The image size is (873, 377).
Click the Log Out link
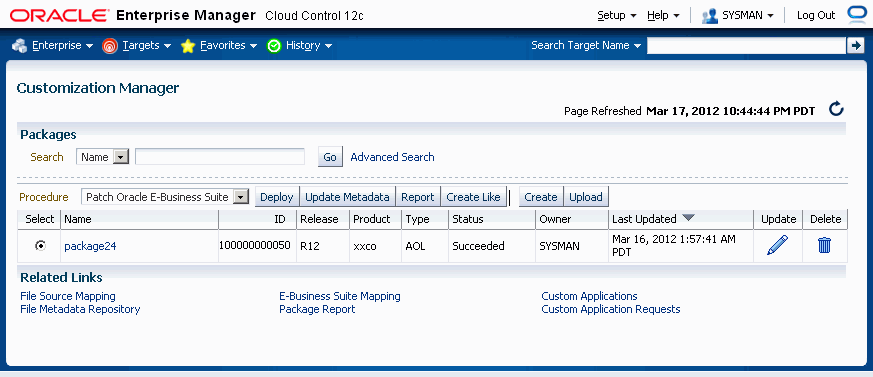pyautogui.click(x=816, y=16)
